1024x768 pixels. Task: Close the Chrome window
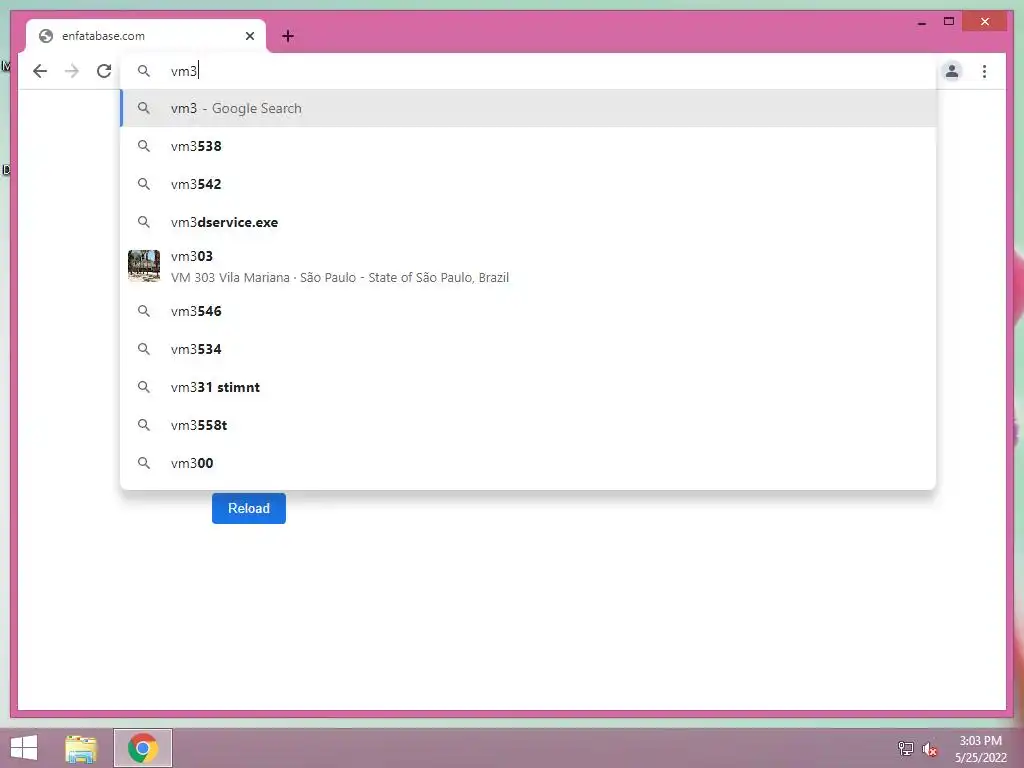point(985,22)
